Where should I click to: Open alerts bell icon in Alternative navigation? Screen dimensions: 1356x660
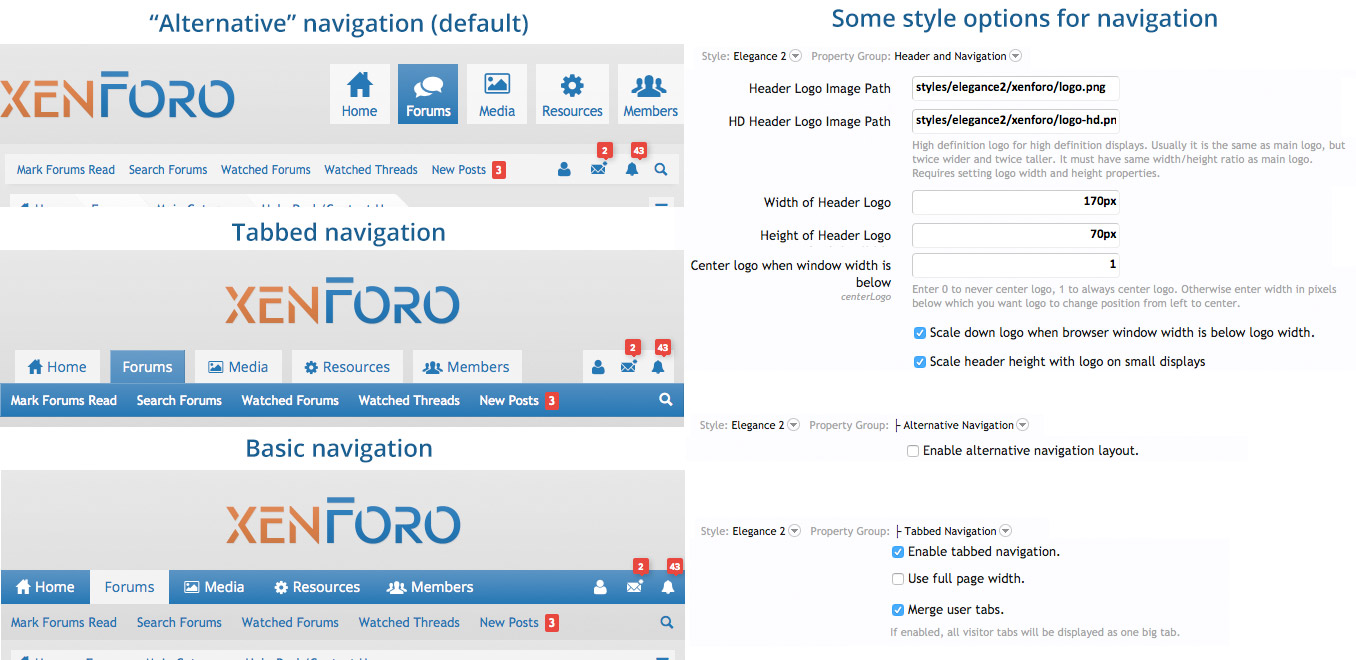click(x=632, y=170)
